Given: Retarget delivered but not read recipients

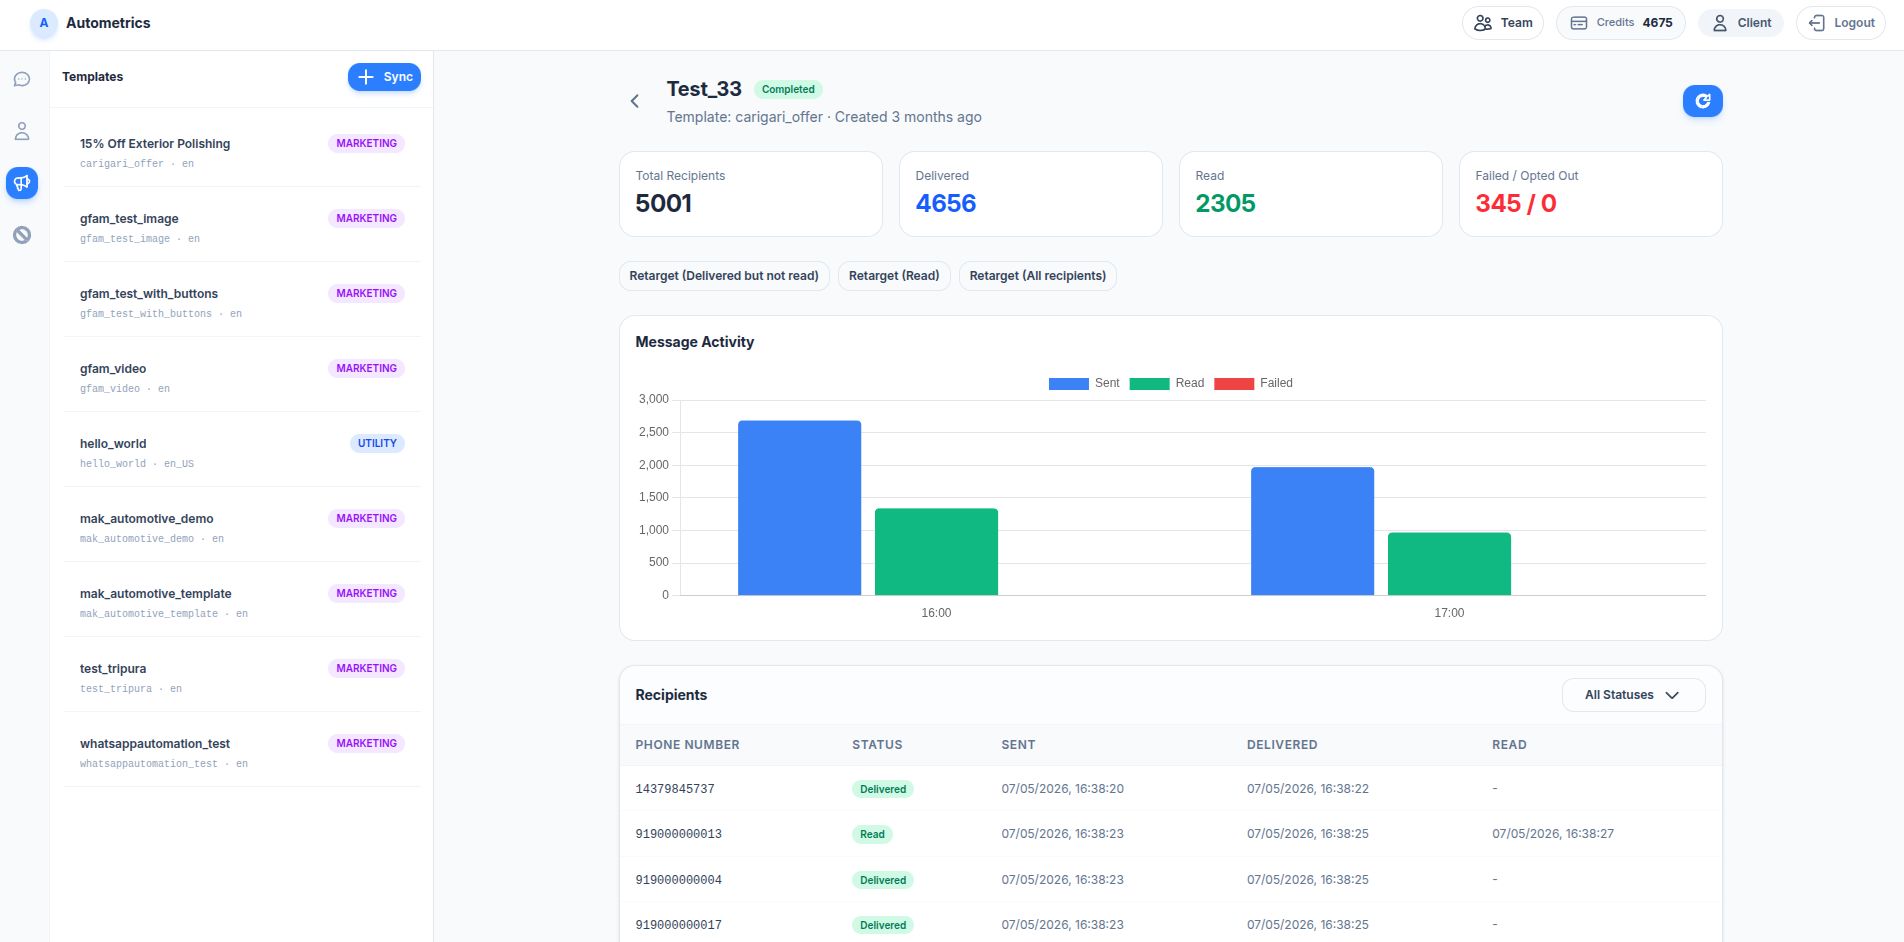Looking at the screenshot, I should (x=724, y=276).
